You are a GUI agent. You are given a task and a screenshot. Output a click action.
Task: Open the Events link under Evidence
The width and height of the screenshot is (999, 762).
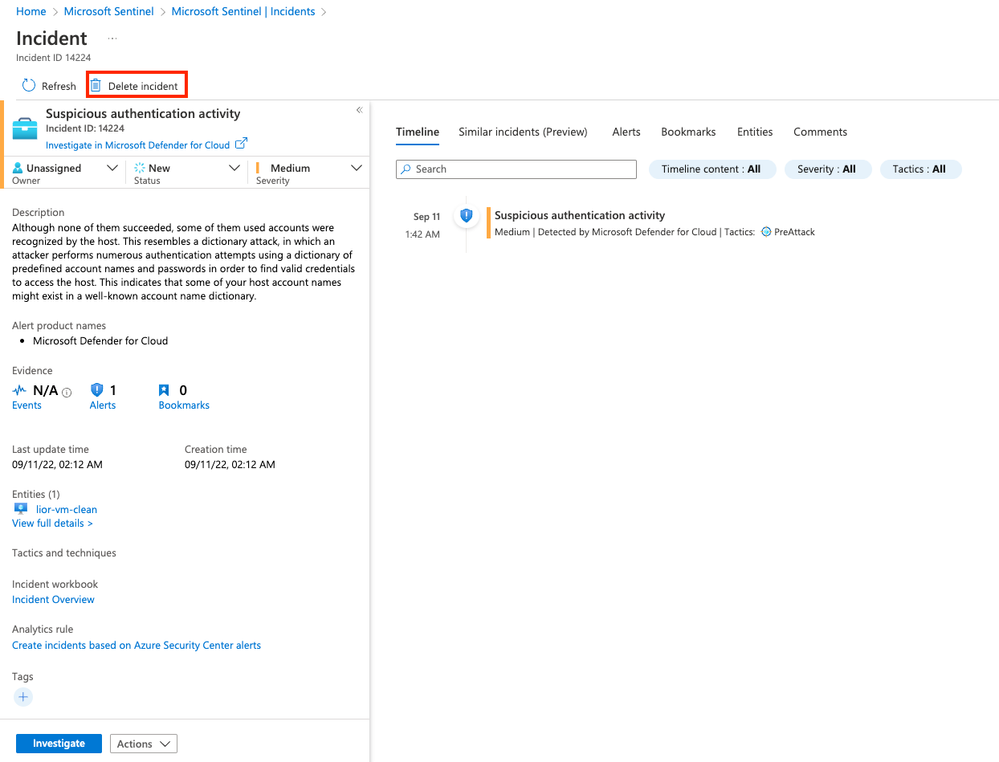tap(27, 405)
